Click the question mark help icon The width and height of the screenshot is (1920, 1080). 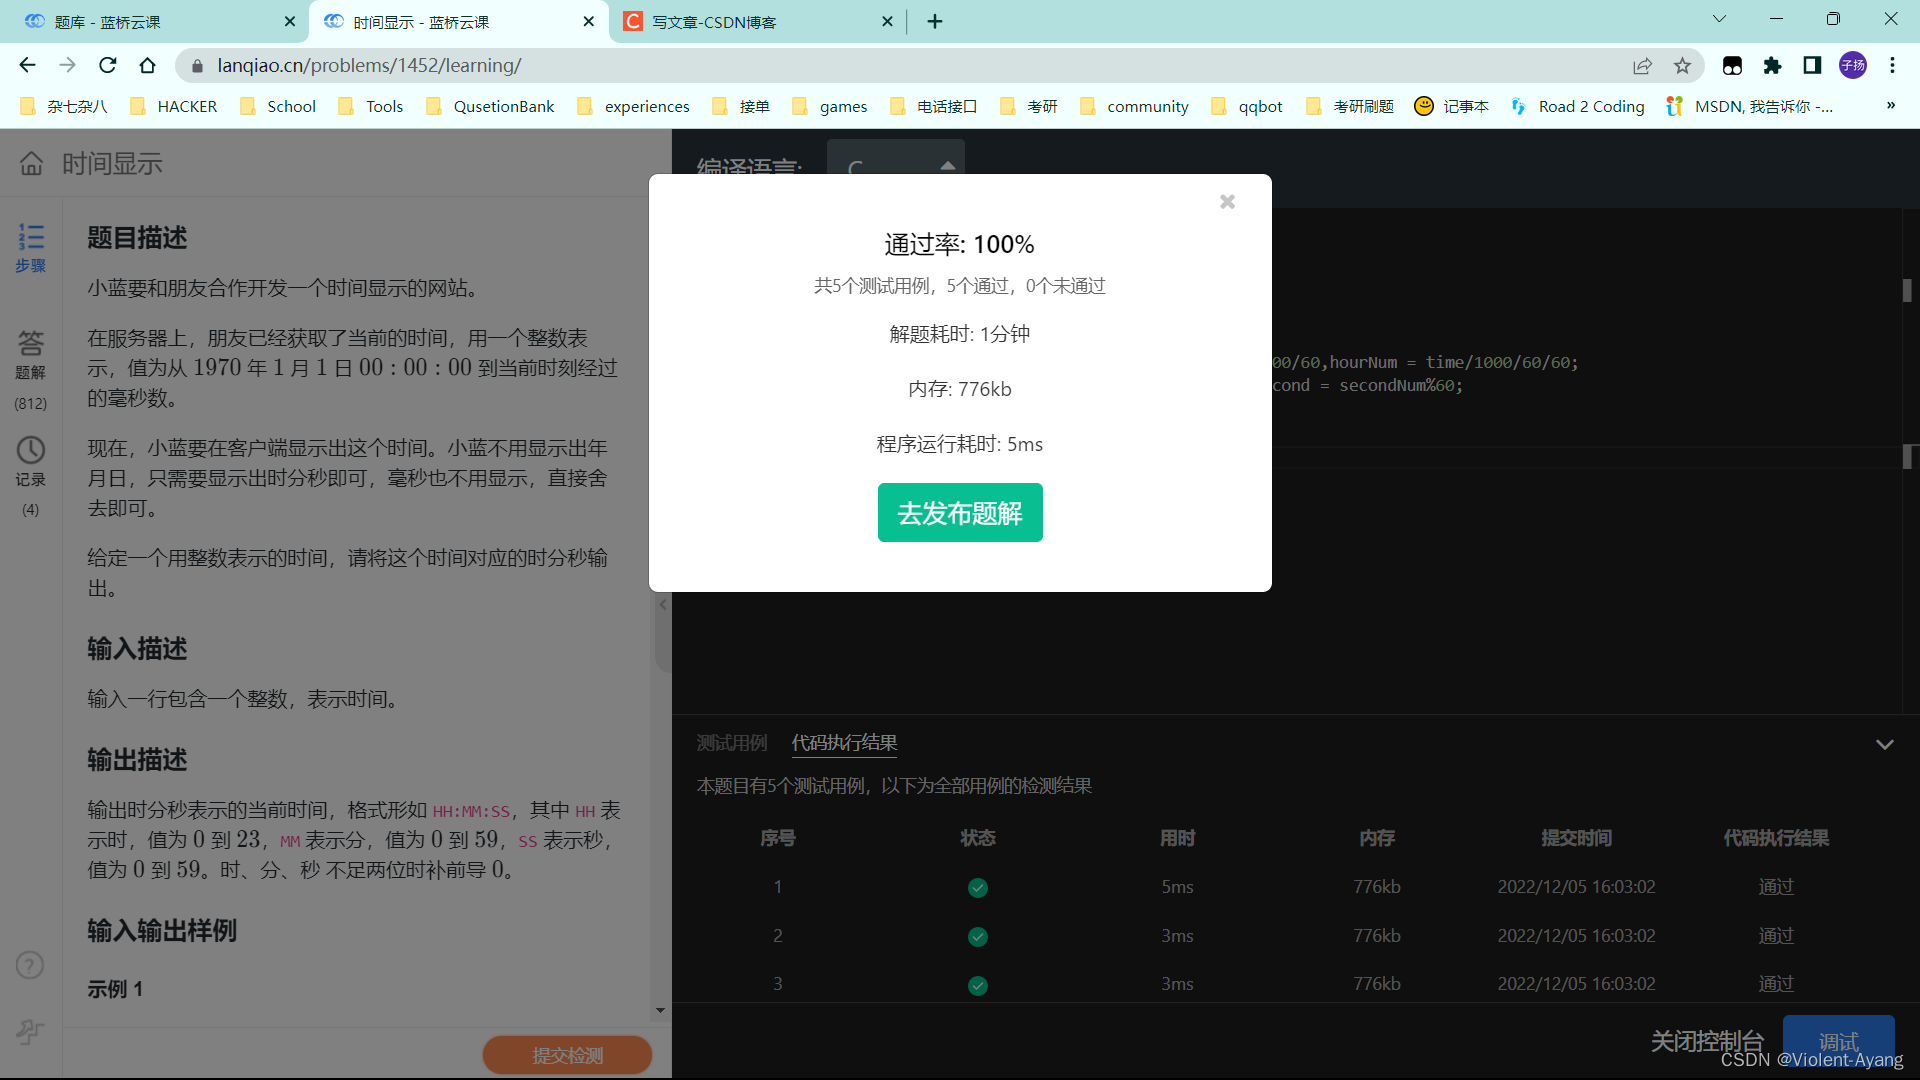[x=30, y=965]
